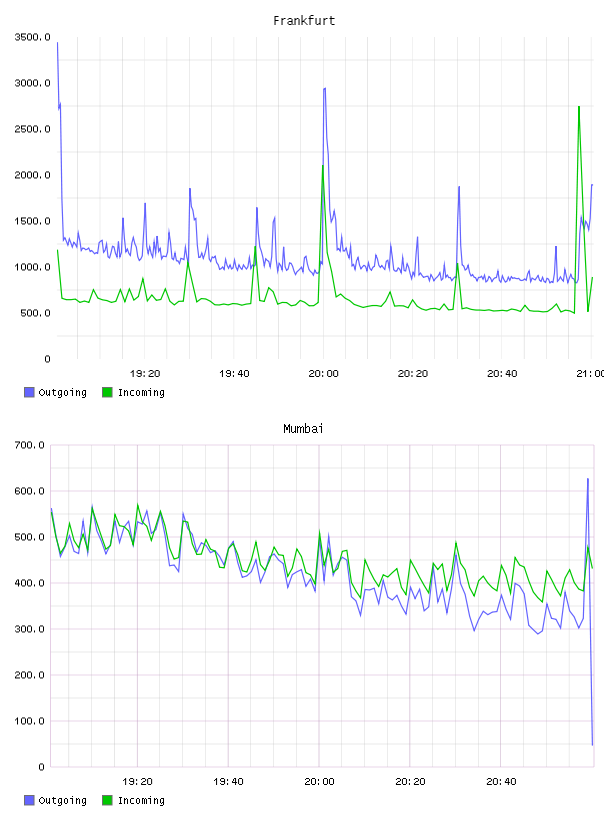
Task: Click the 20:00 time label under Mumbai chart
Action: pos(320,782)
